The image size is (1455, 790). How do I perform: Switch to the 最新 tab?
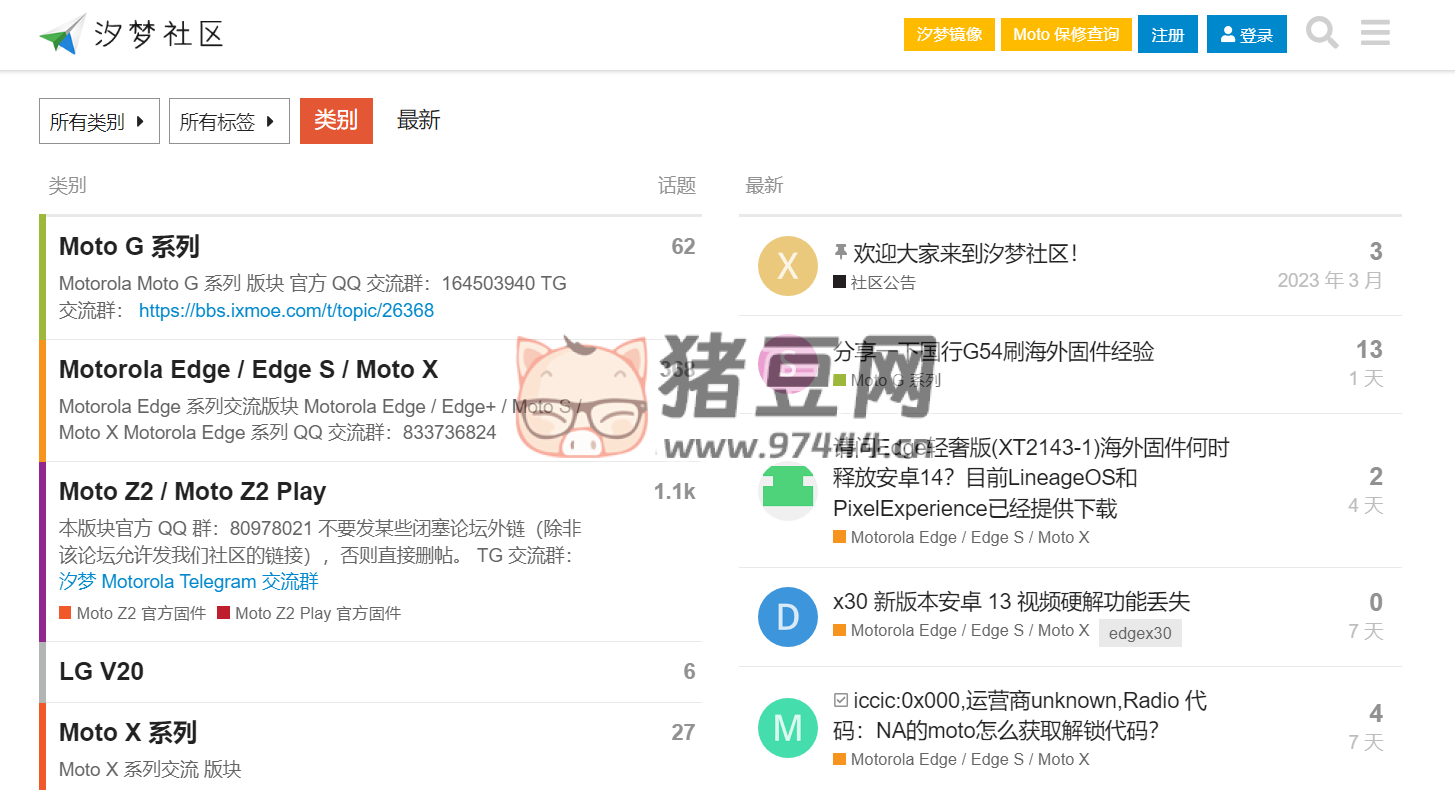point(419,120)
